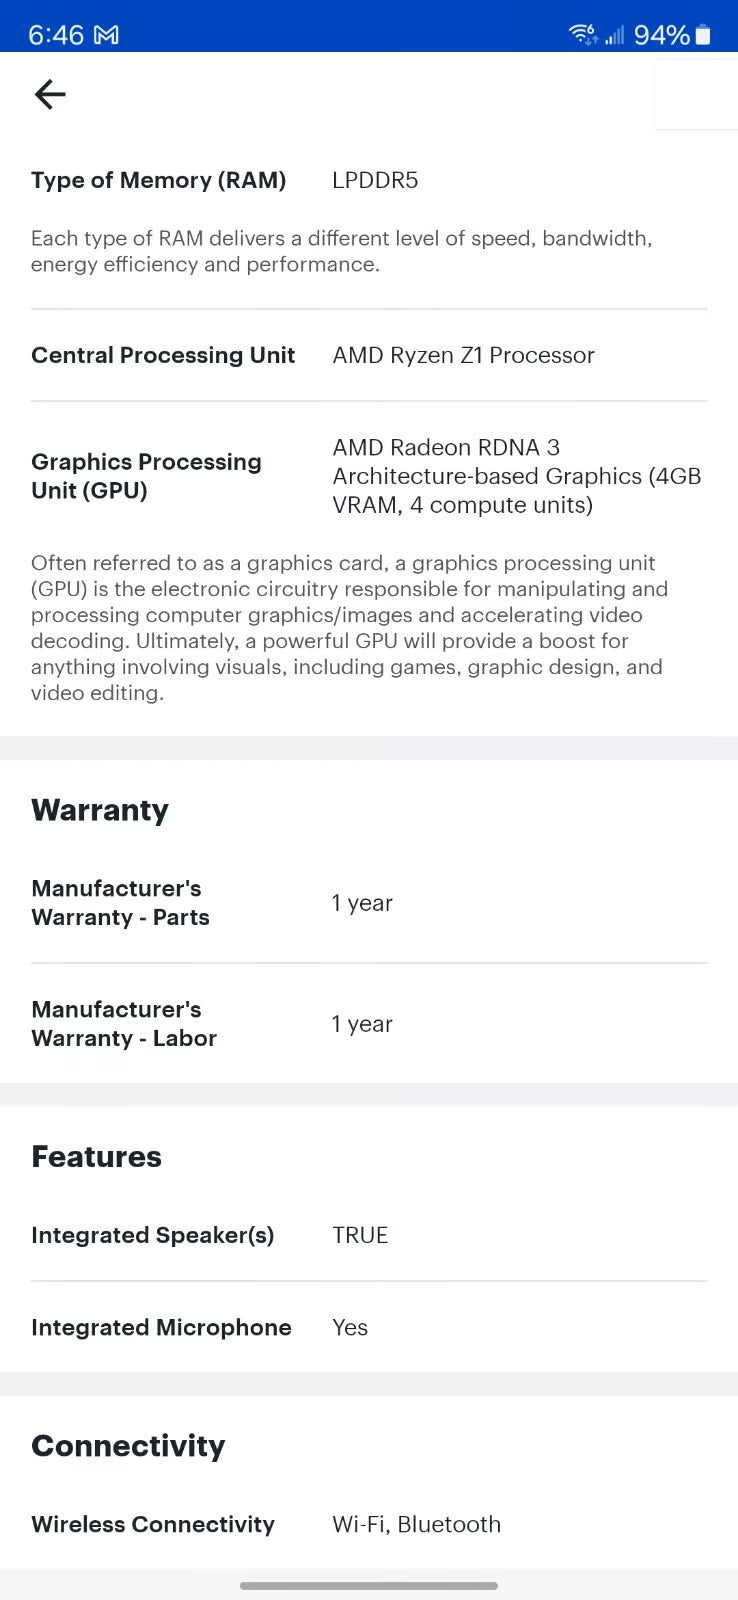Tap the Manufacturer's Warranty - Labor row label
738x1600 pixels.
pyautogui.click(x=124, y=1024)
